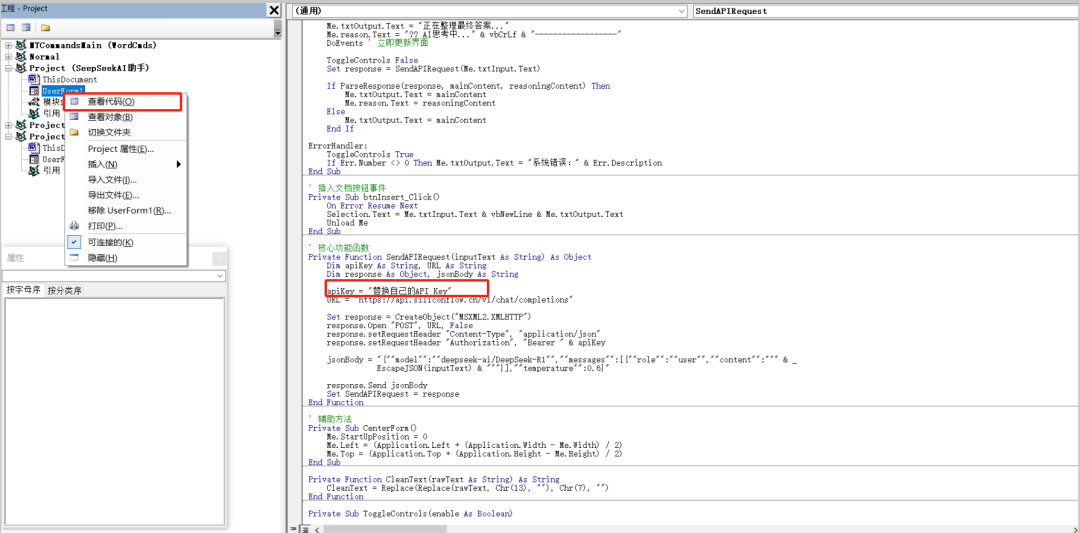Viewport: 1080px width, 533px height.
Task: Choose 查看对象(B) from context menu
Action: 125,117
